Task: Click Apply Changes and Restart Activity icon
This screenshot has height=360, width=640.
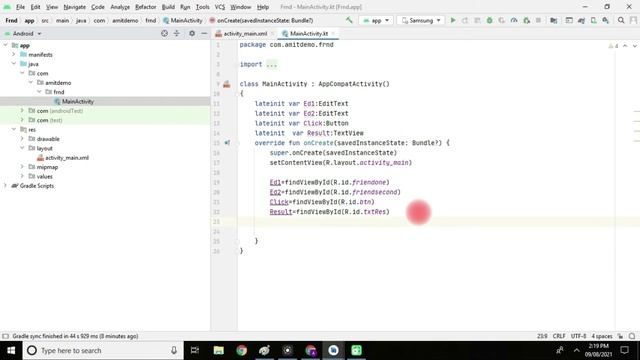Action: coord(465,20)
